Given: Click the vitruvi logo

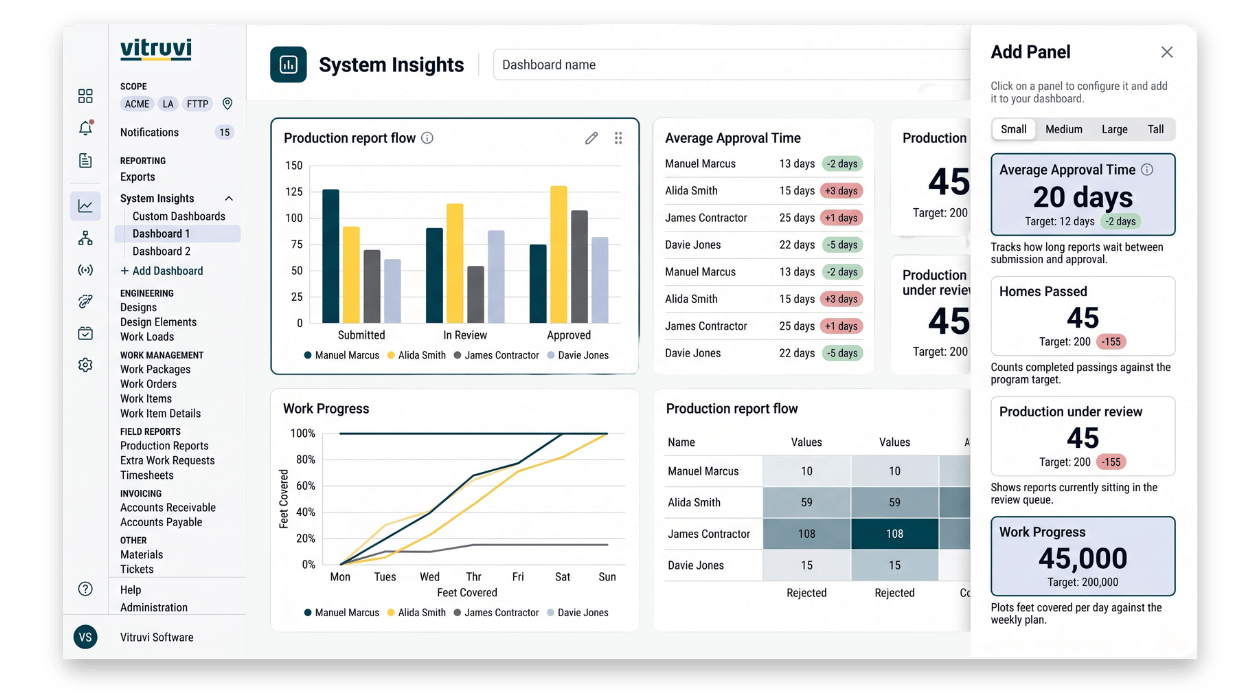Looking at the screenshot, I should [155, 50].
